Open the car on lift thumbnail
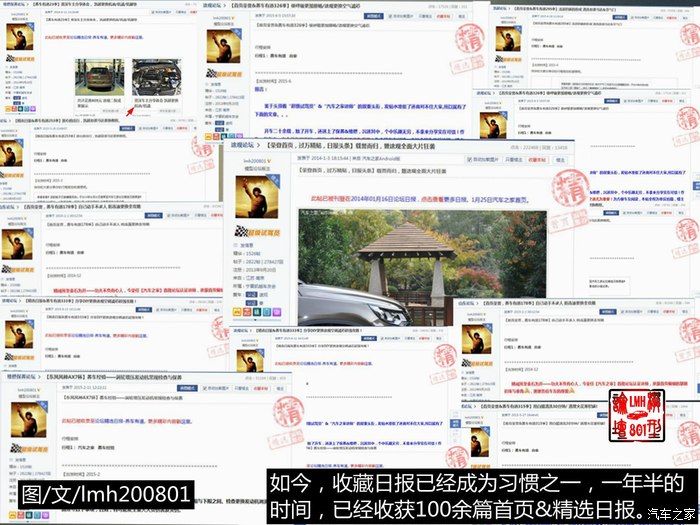Screen dimensions: 700x525 [98, 77]
